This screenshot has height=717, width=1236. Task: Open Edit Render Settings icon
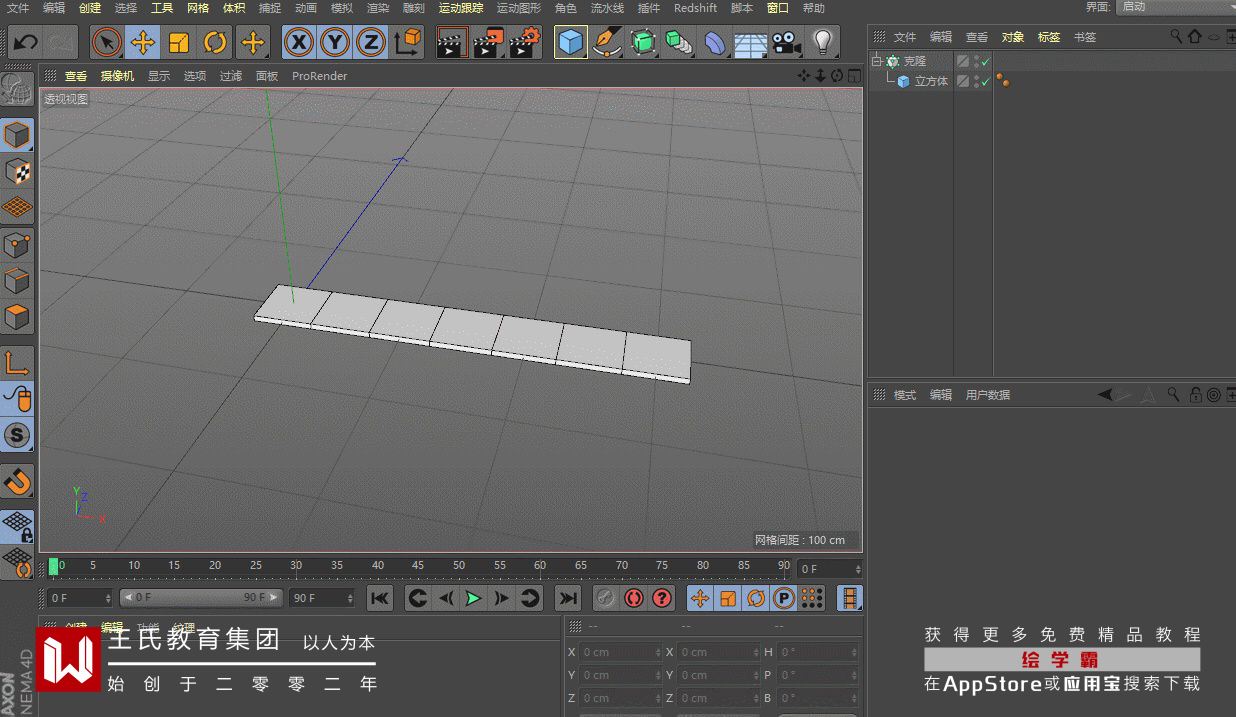524,42
